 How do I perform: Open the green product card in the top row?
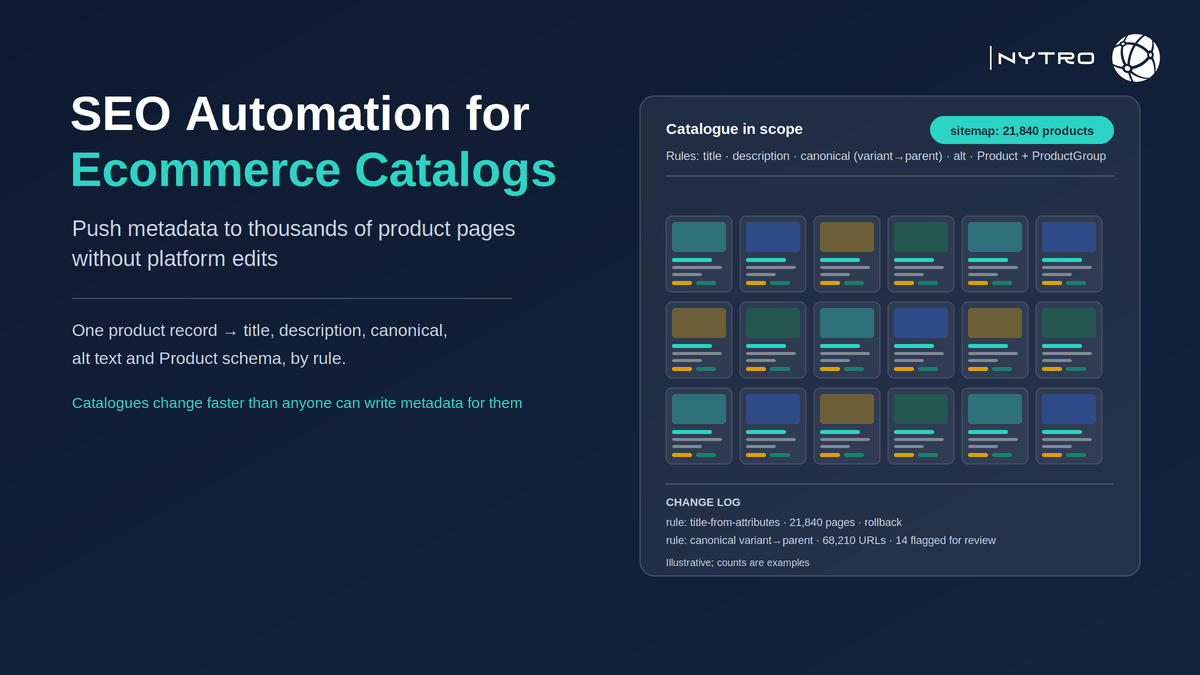(921, 254)
